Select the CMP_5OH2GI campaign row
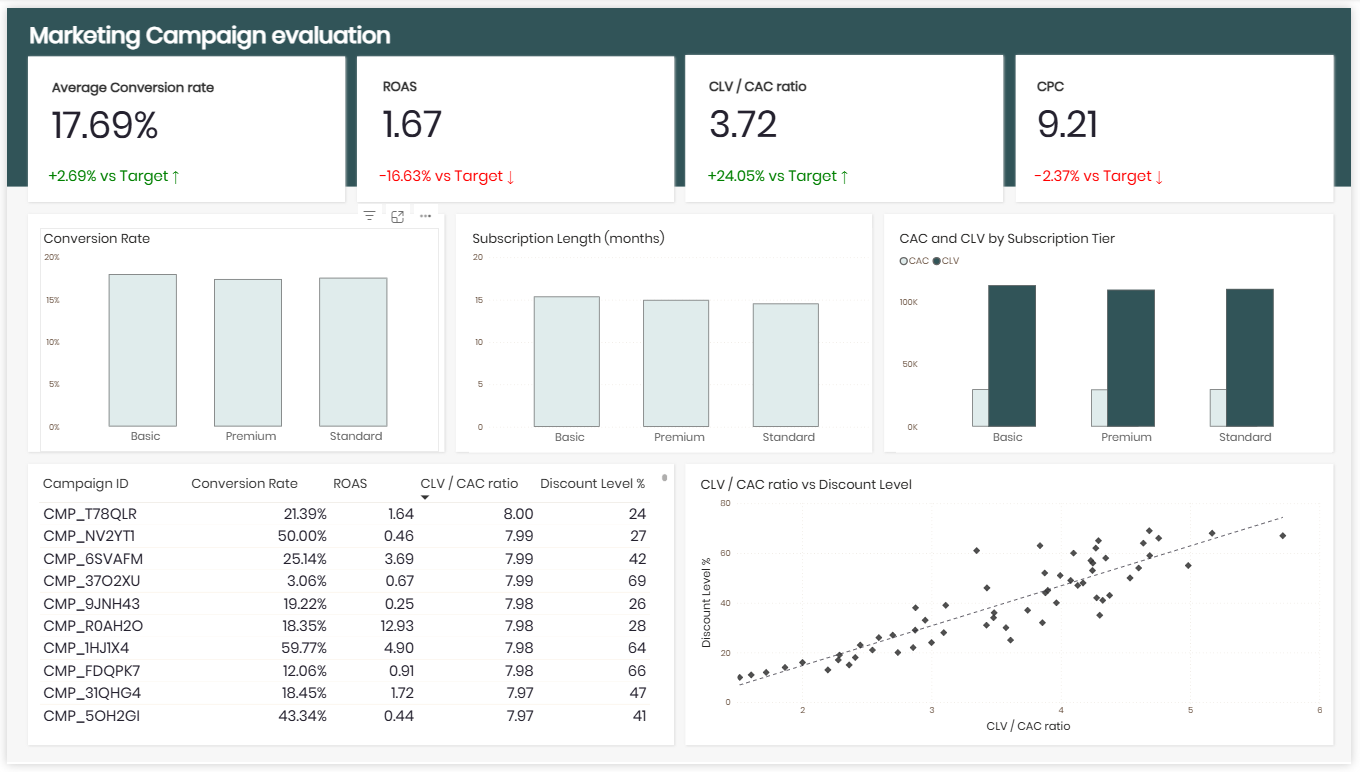The width and height of the screenshot is (1360, 772). (345, 716)
